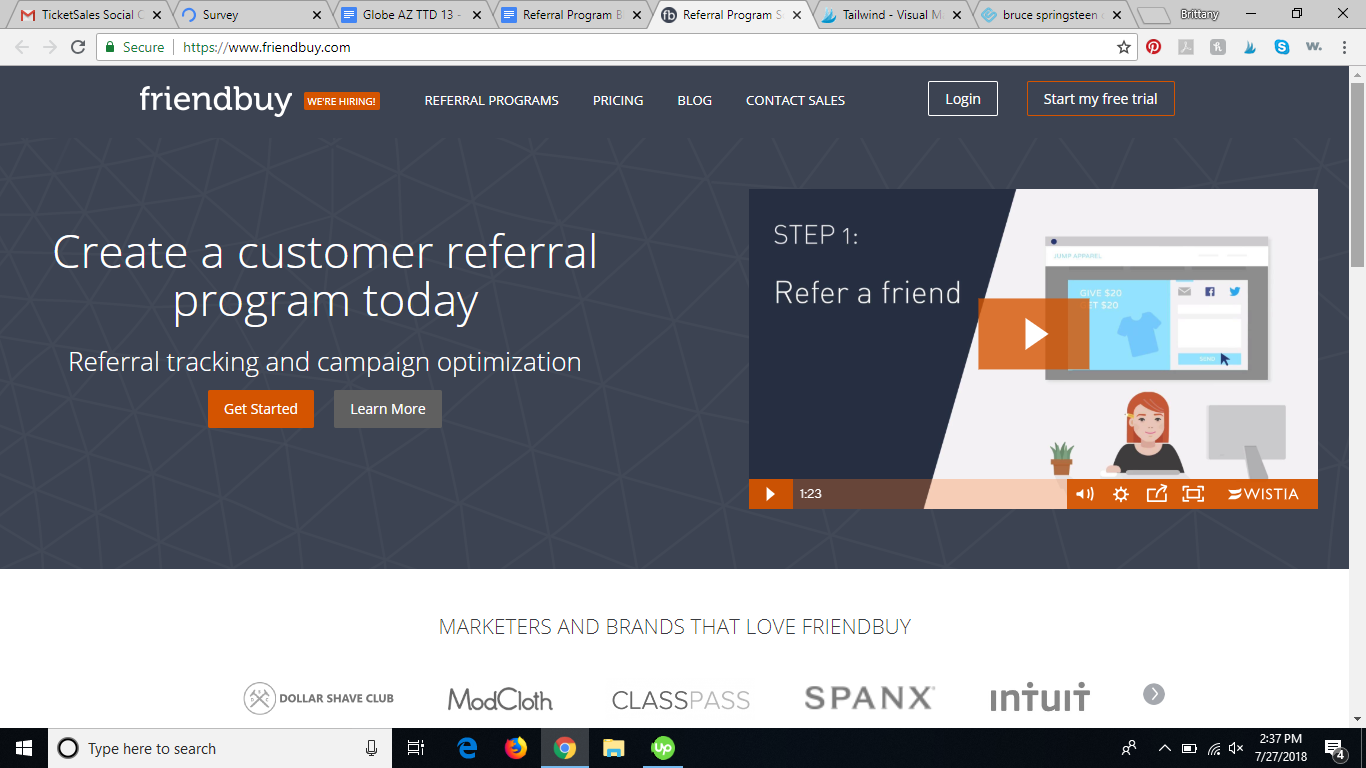Reload the page
Image resolution: width=1366 pixels, height=768 pixels.
(78, 47)
